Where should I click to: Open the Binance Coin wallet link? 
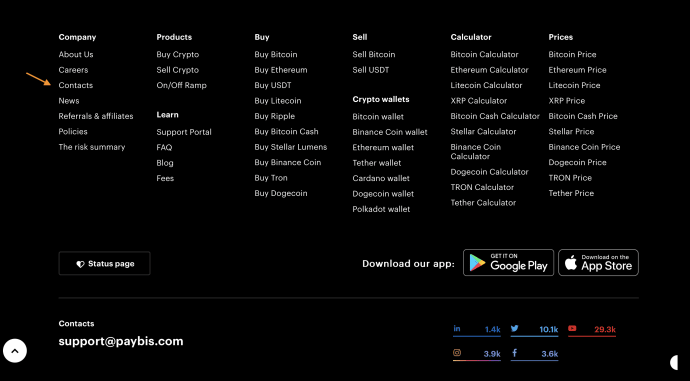390,132
